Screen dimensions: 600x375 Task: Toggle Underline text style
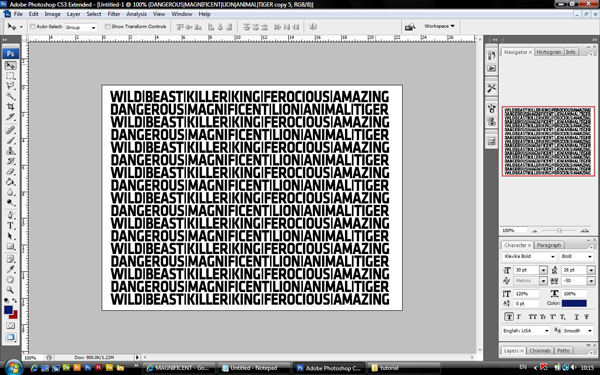(x=576, y=317)
